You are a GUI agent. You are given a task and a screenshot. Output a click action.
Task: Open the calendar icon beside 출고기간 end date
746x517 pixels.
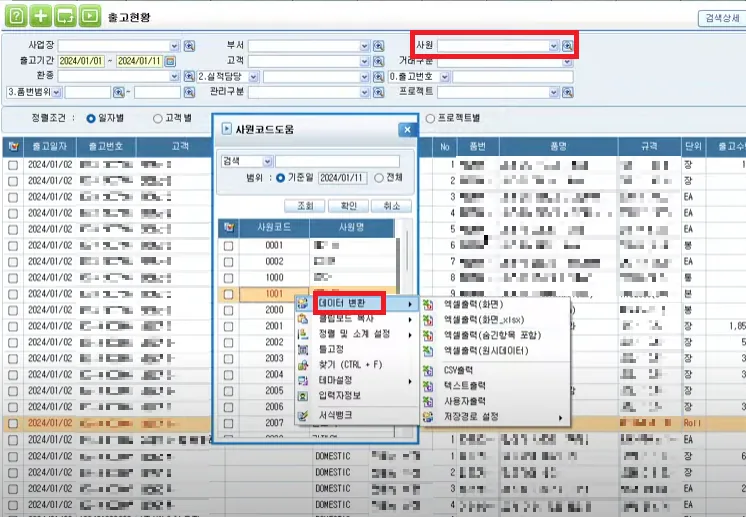170,61
